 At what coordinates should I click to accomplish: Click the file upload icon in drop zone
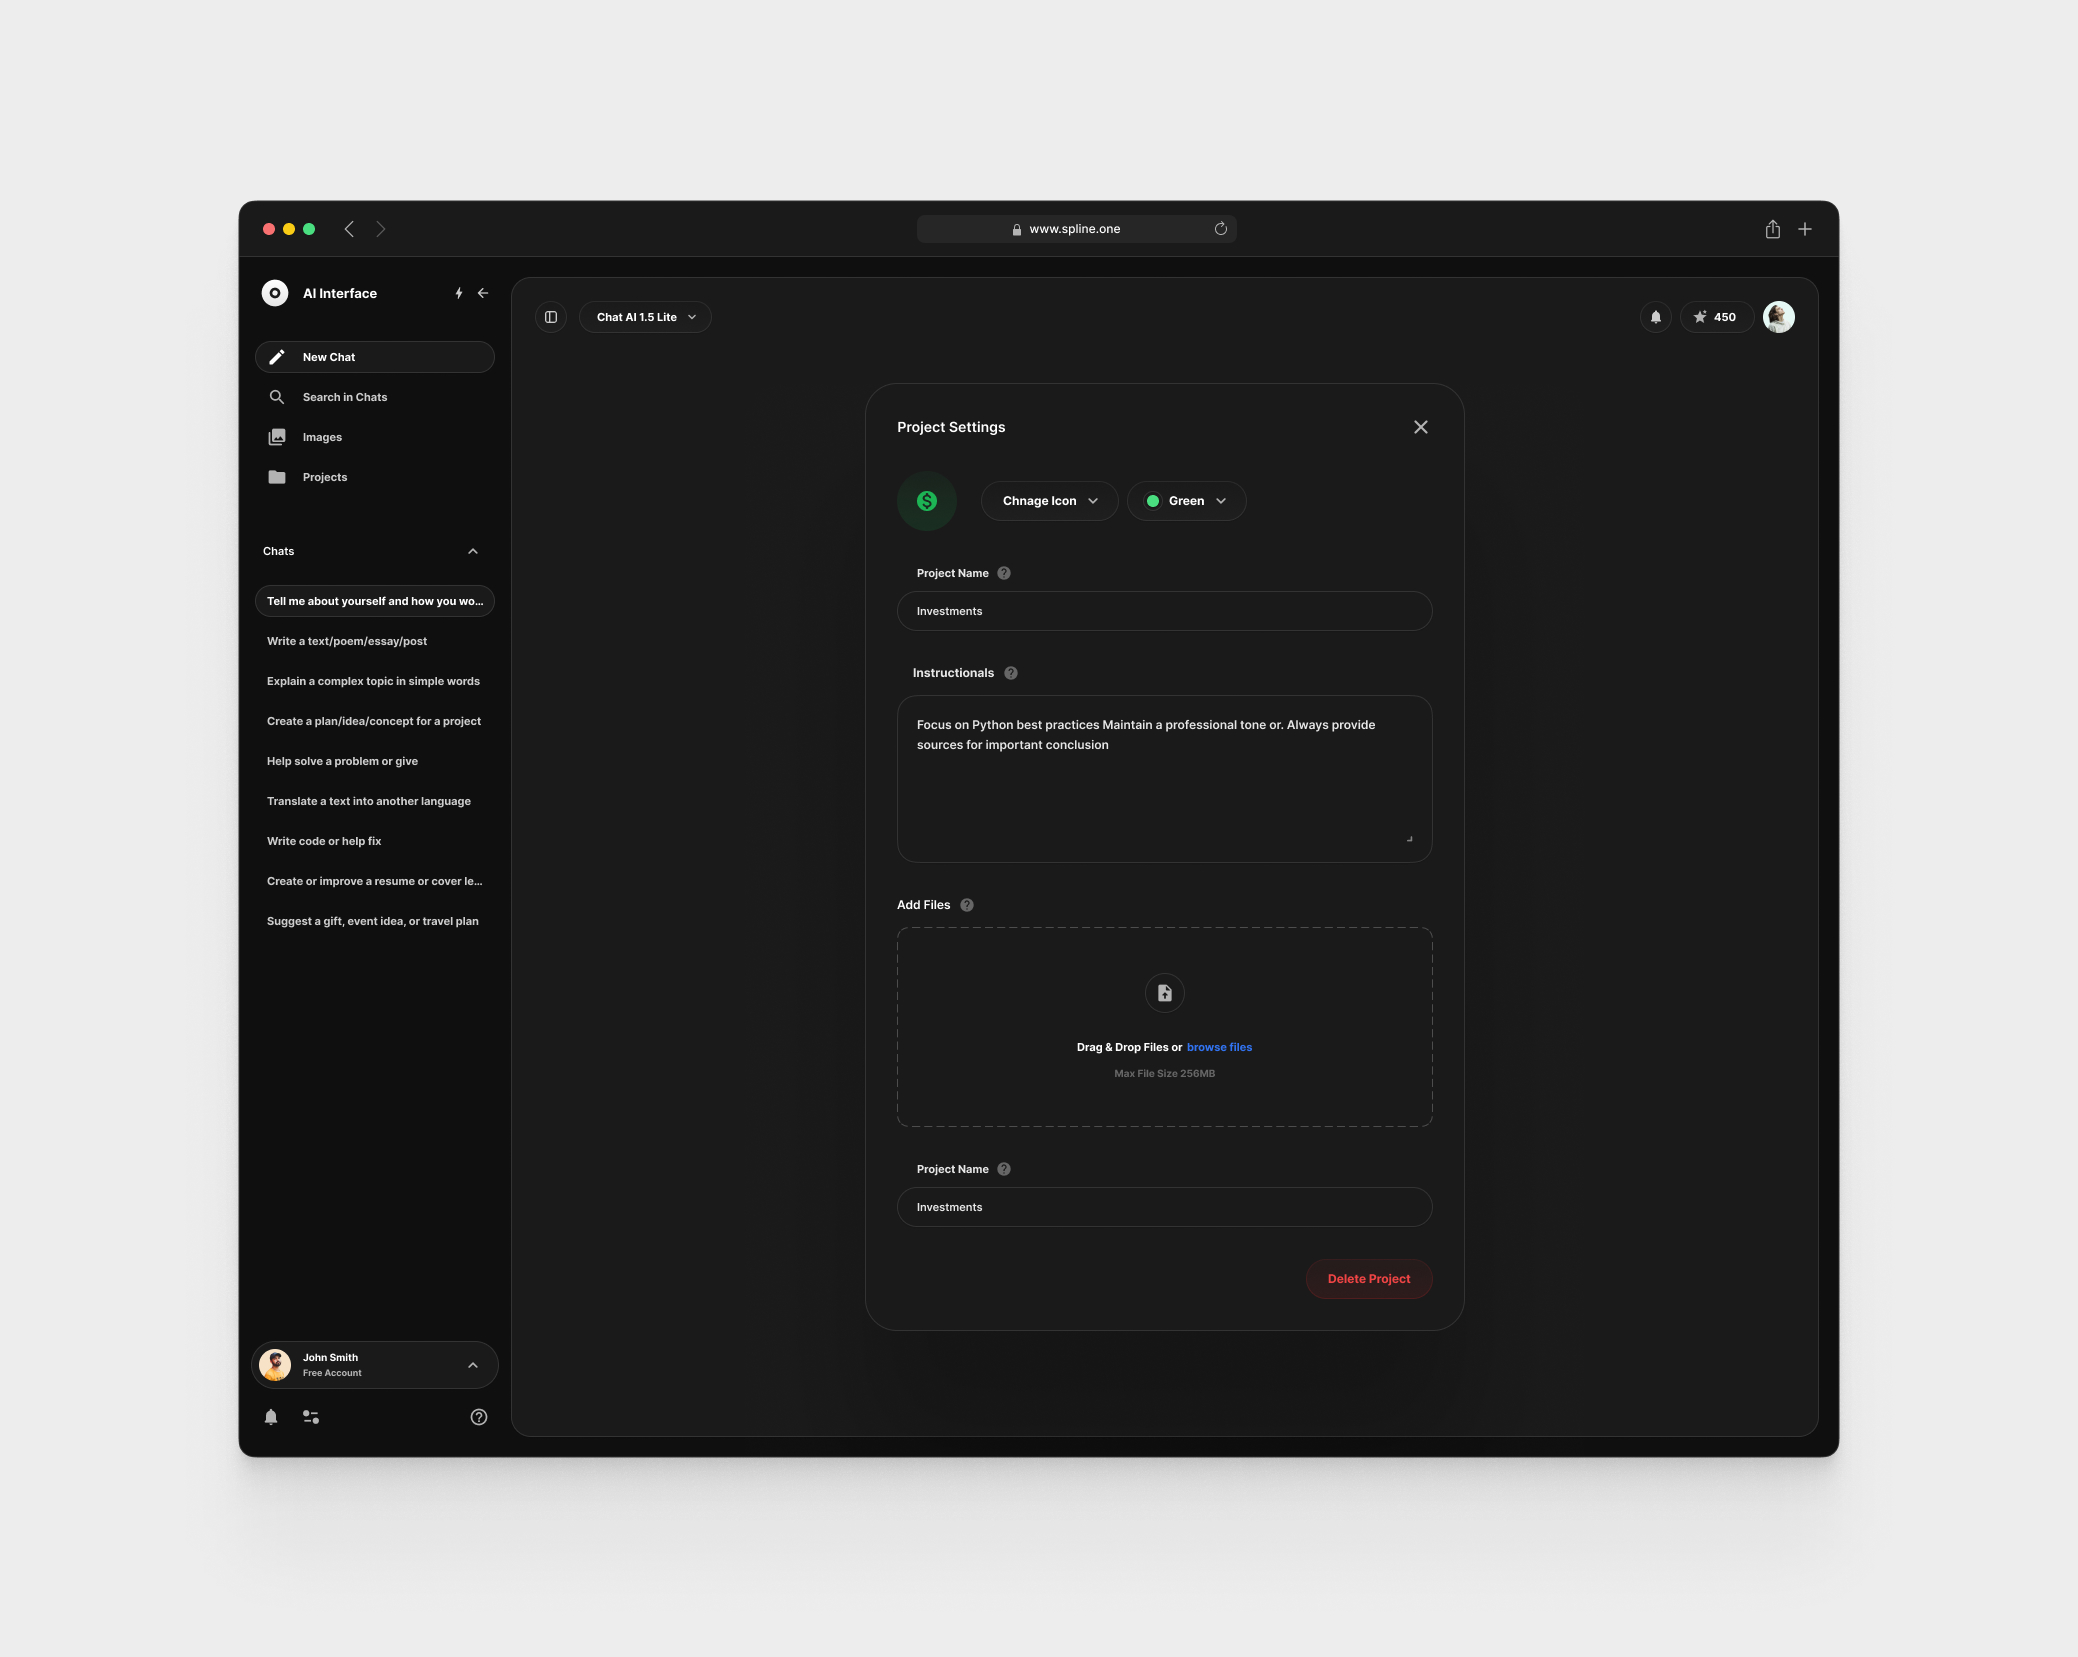[x=1165, y=993]
